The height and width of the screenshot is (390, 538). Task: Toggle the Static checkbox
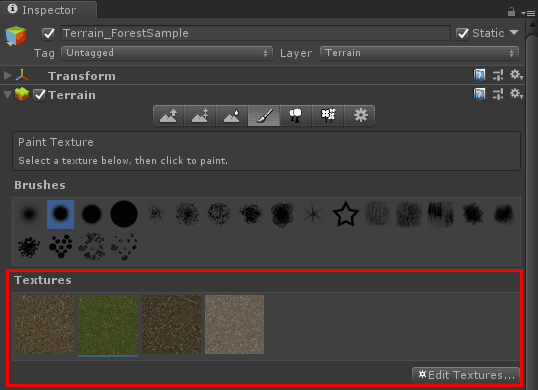point(462,34)
